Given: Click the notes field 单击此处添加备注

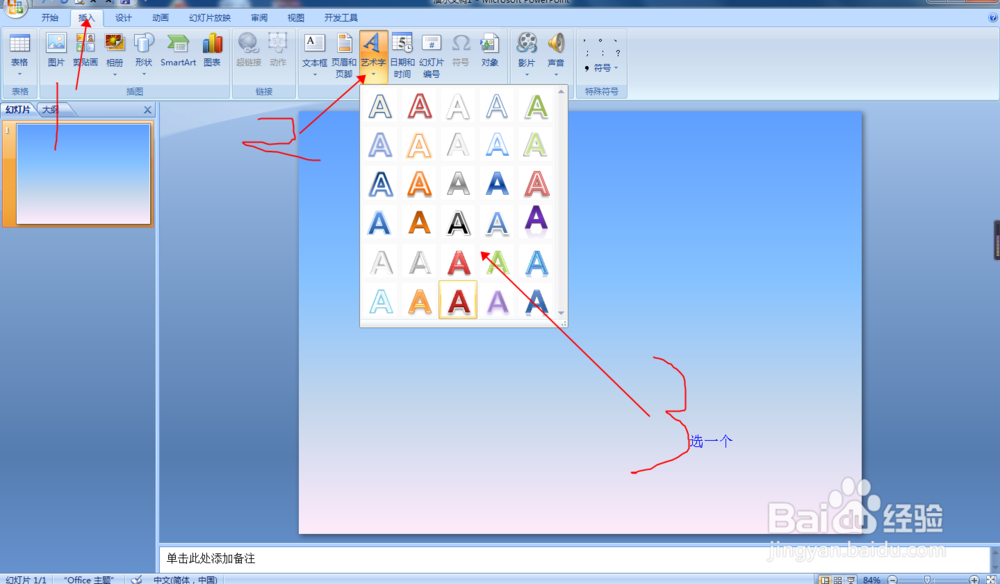Looking at the screenshot, I should (574, 558).
